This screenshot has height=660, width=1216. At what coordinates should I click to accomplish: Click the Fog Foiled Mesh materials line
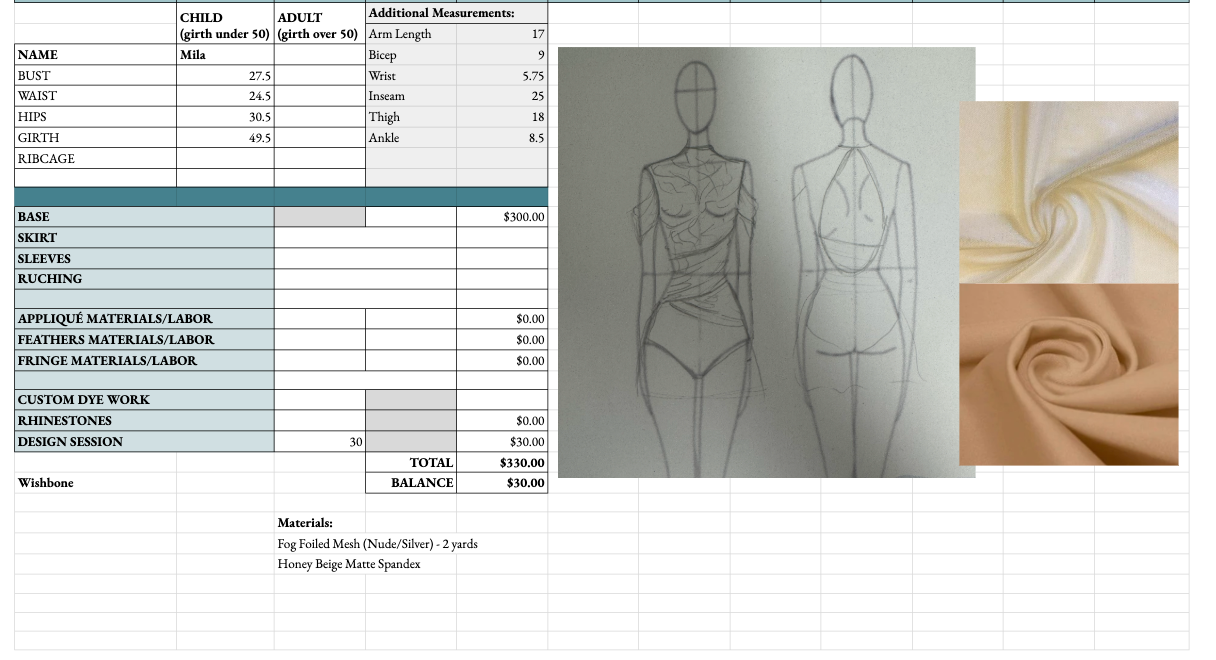(x=377, y=544)
